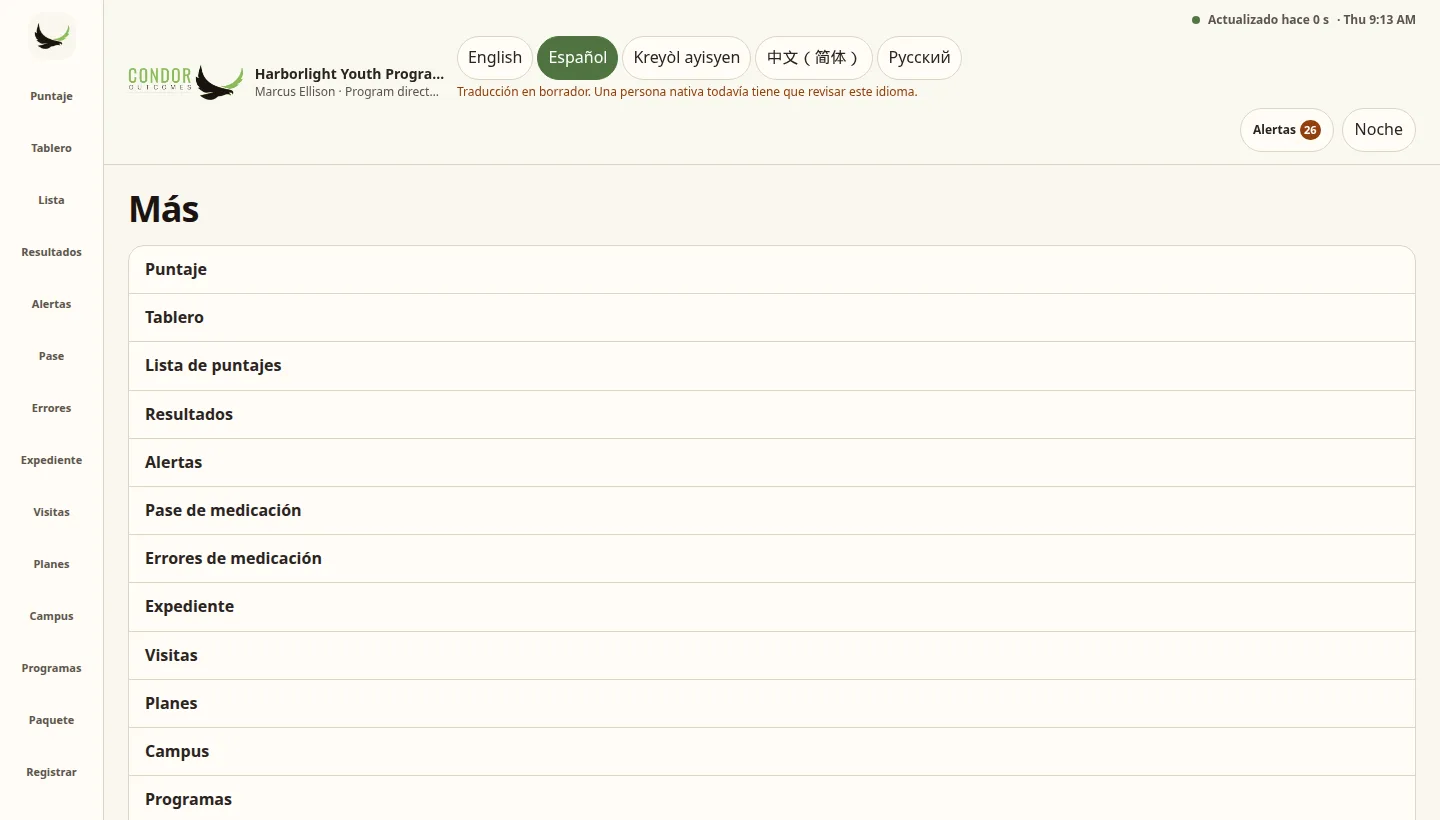Go to Planes in sidebar
The height and width of the screenshot is (820, 1440).
[x=51, y=564]
